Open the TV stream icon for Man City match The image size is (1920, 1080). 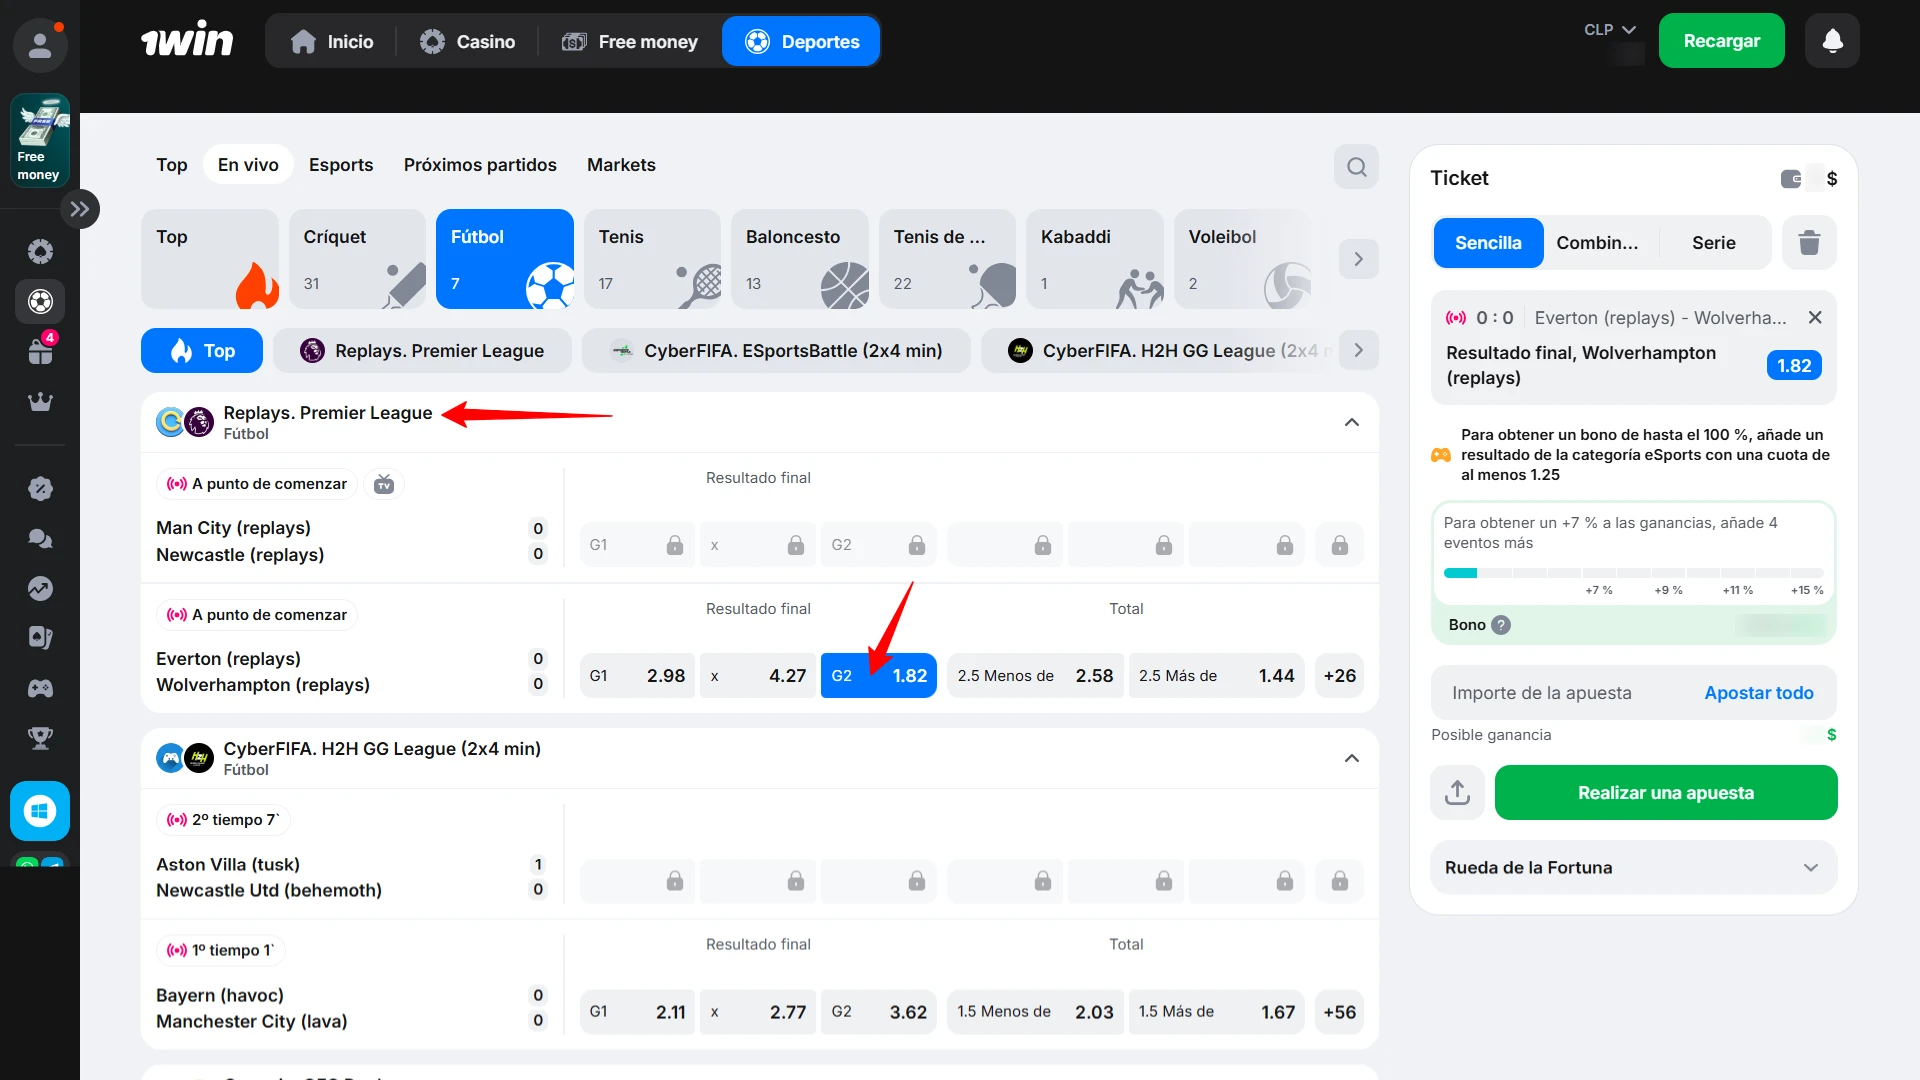(x=384, y=485)
